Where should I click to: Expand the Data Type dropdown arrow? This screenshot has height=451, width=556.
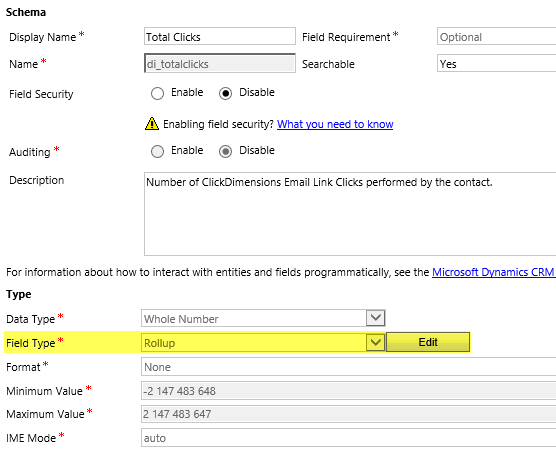(x=376, y=318)
